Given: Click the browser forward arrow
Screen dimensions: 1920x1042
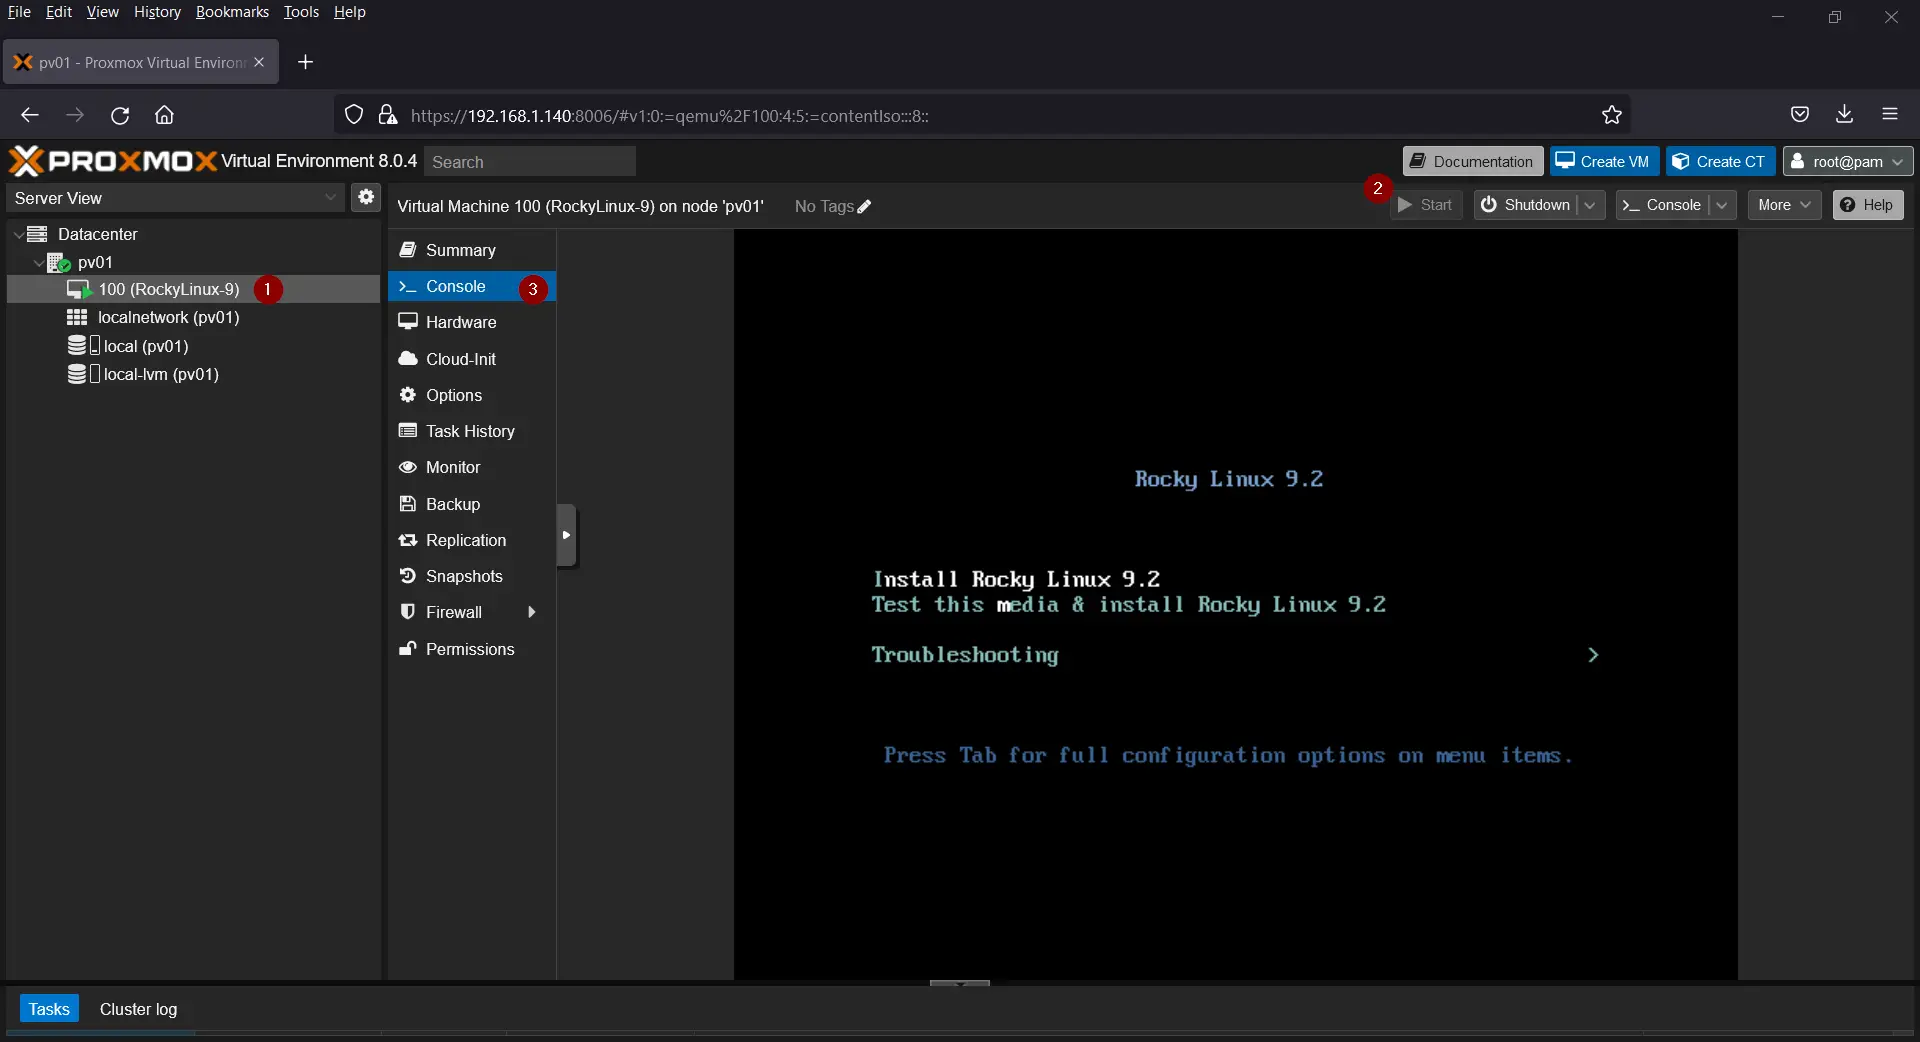Looking at the screenshot, I should click(75, 115).
